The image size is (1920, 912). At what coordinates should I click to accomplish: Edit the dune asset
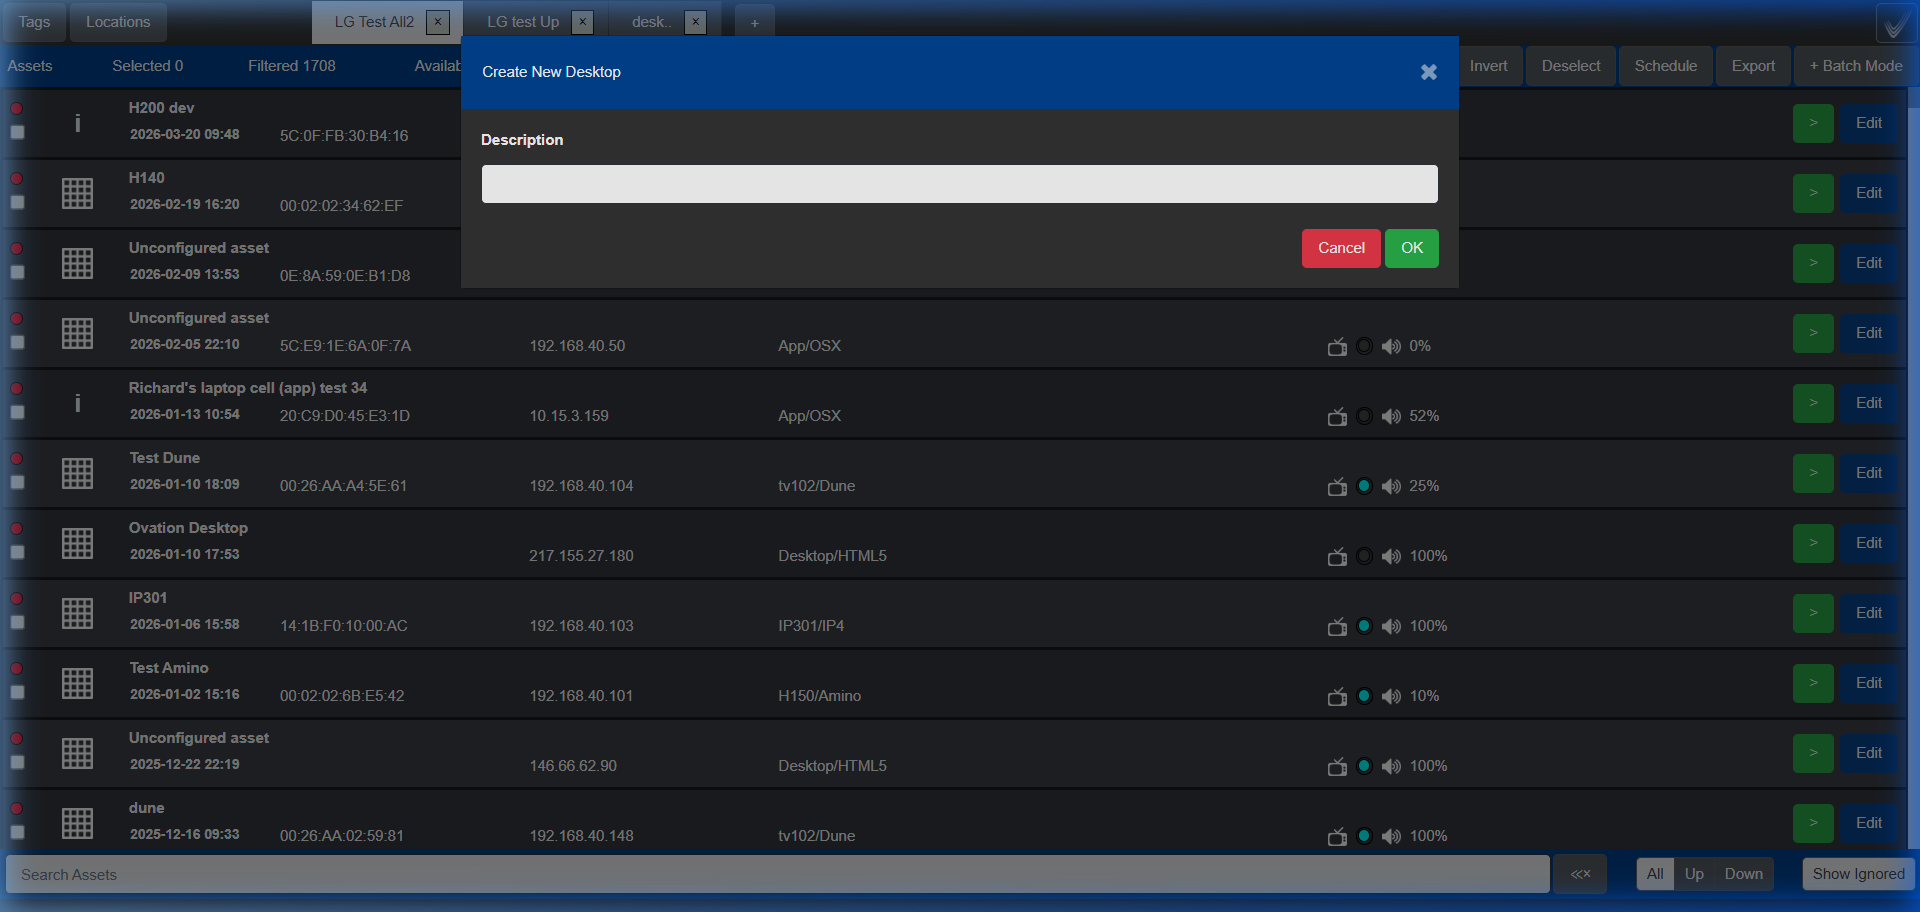1869,823
